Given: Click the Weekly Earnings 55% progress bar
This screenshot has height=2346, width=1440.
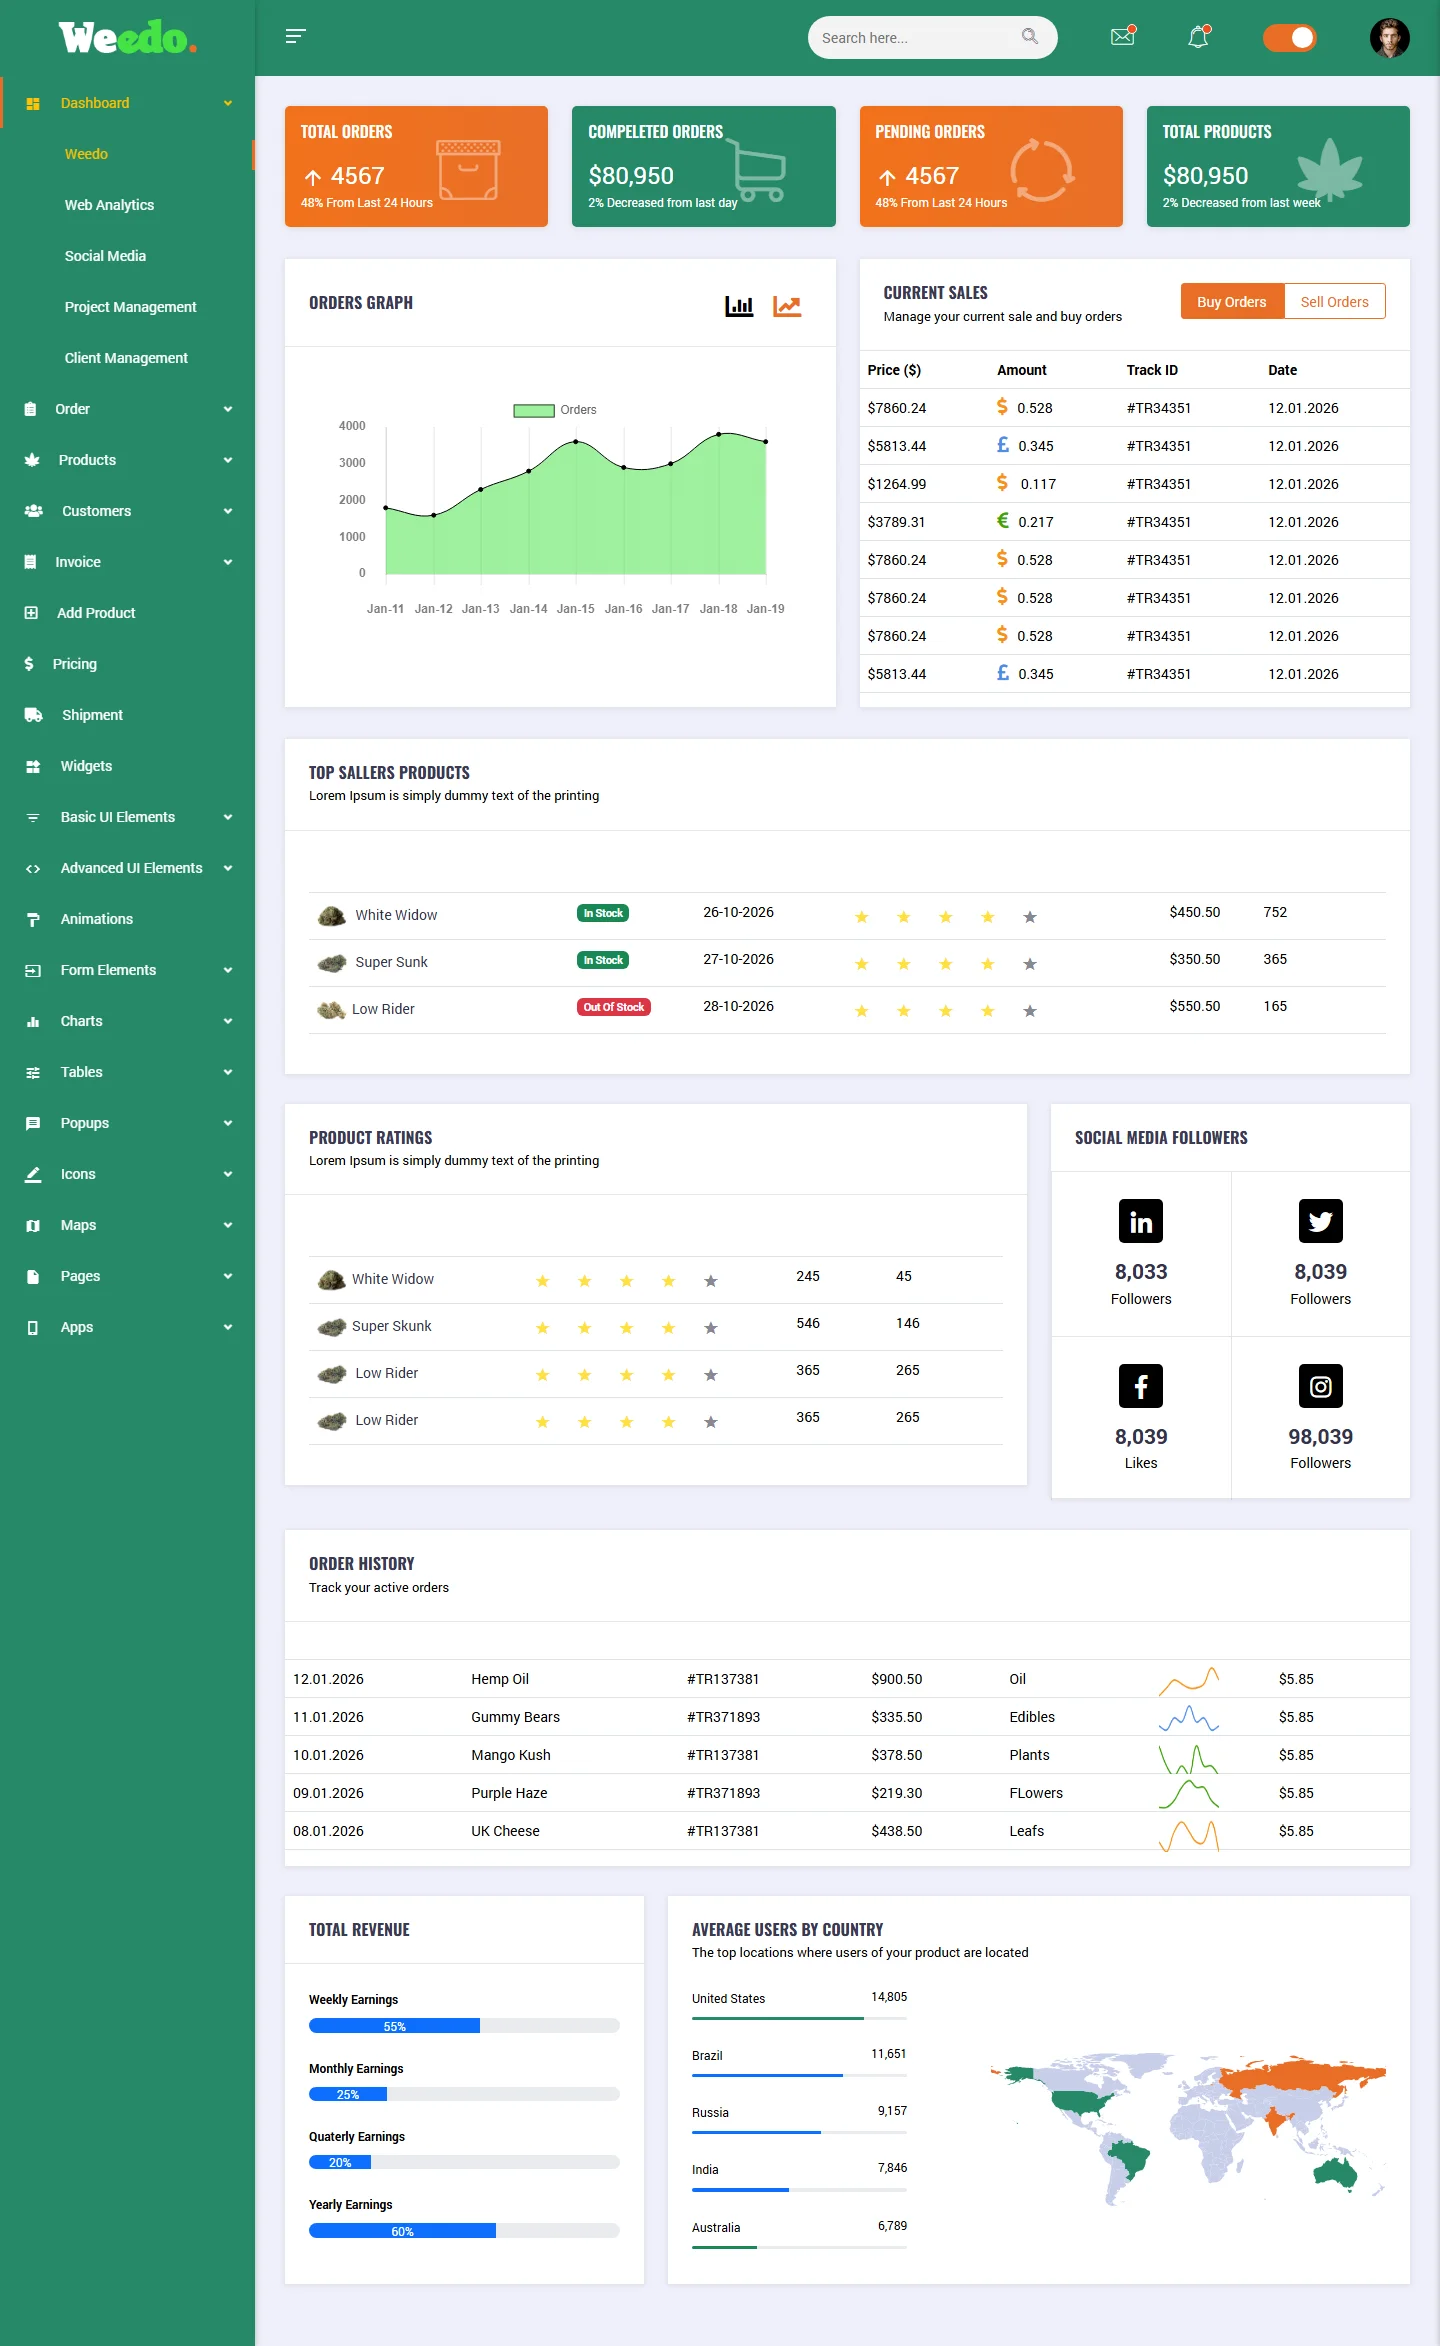Looking at the screenshot, I should tap(464, 2026).
